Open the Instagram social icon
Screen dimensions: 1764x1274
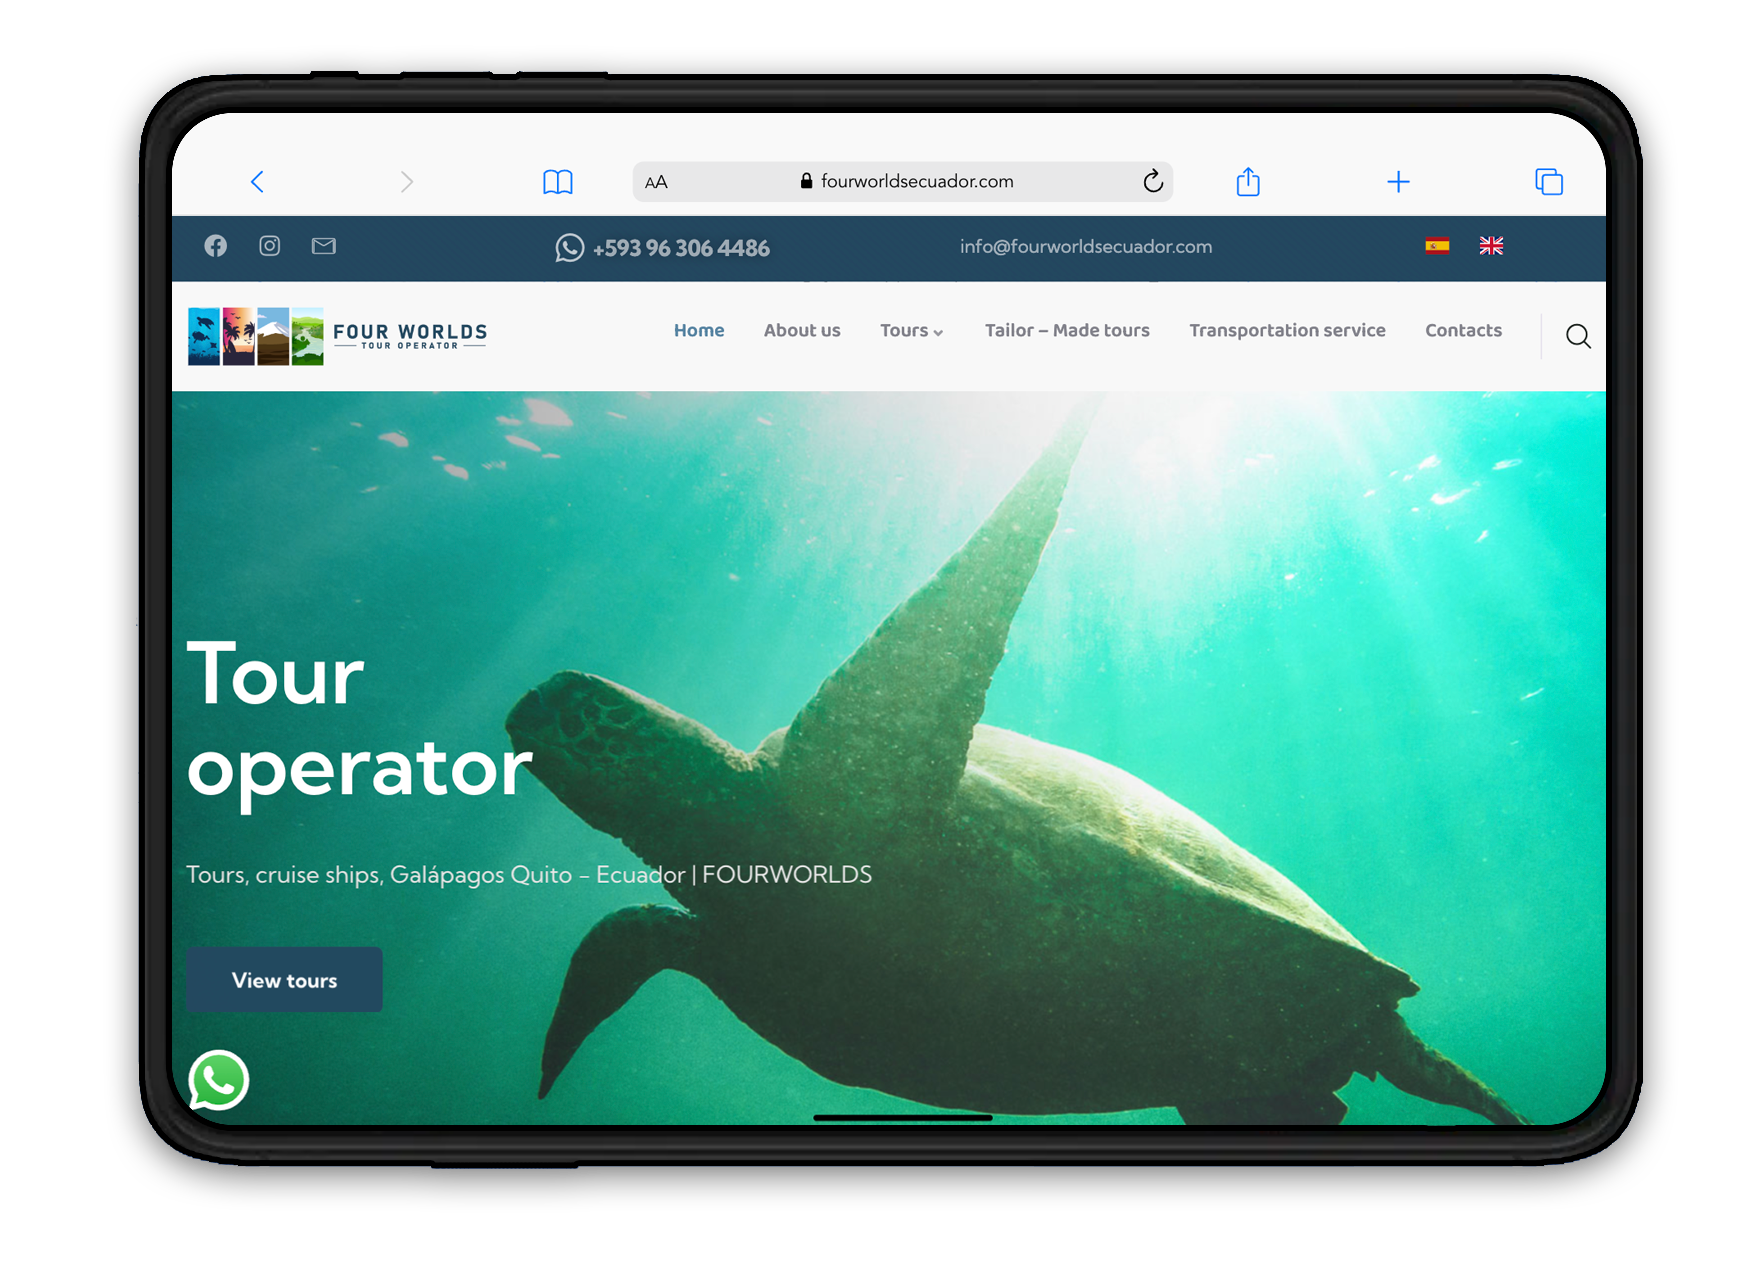tap(270, 246)
